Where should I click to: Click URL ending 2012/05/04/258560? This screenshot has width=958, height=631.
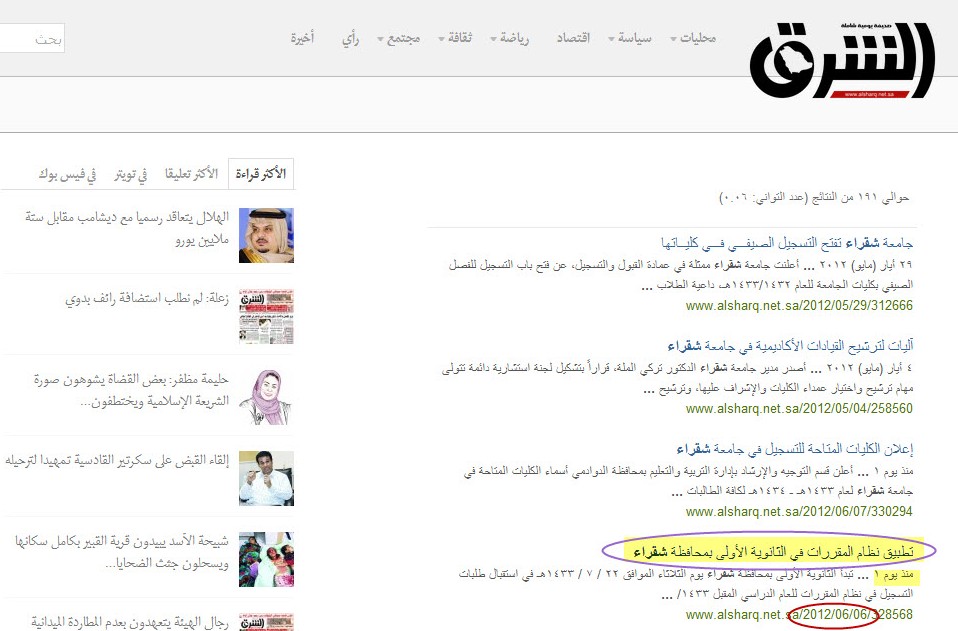799,409
